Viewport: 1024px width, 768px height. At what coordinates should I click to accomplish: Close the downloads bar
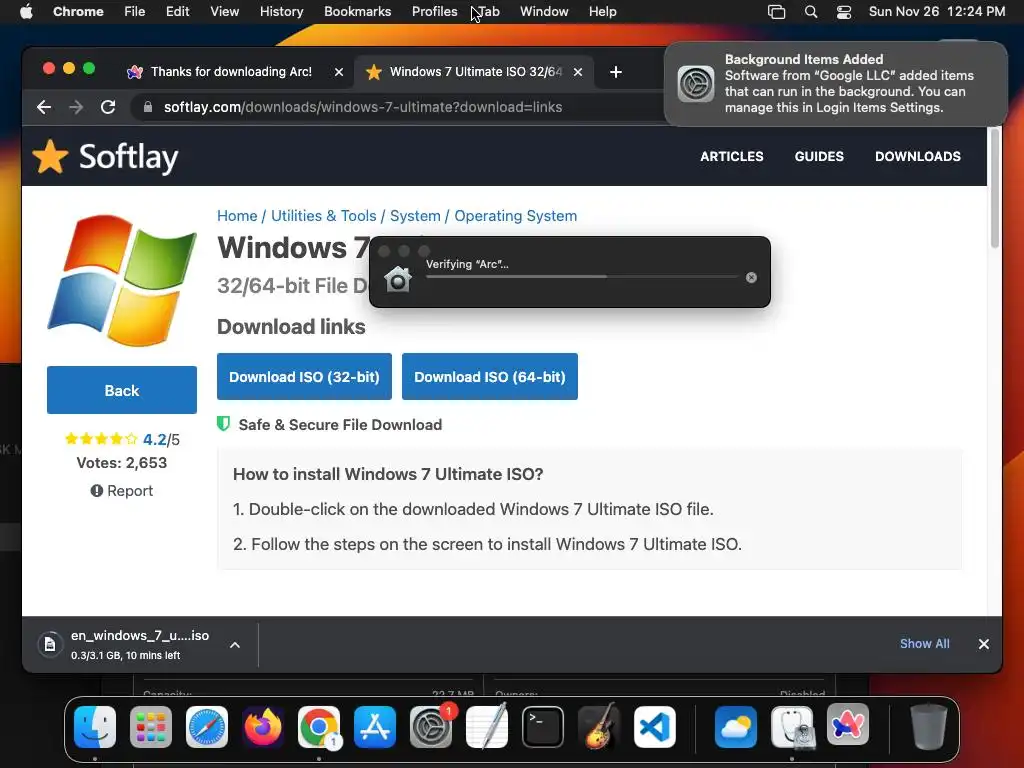(x=984, y=644)
